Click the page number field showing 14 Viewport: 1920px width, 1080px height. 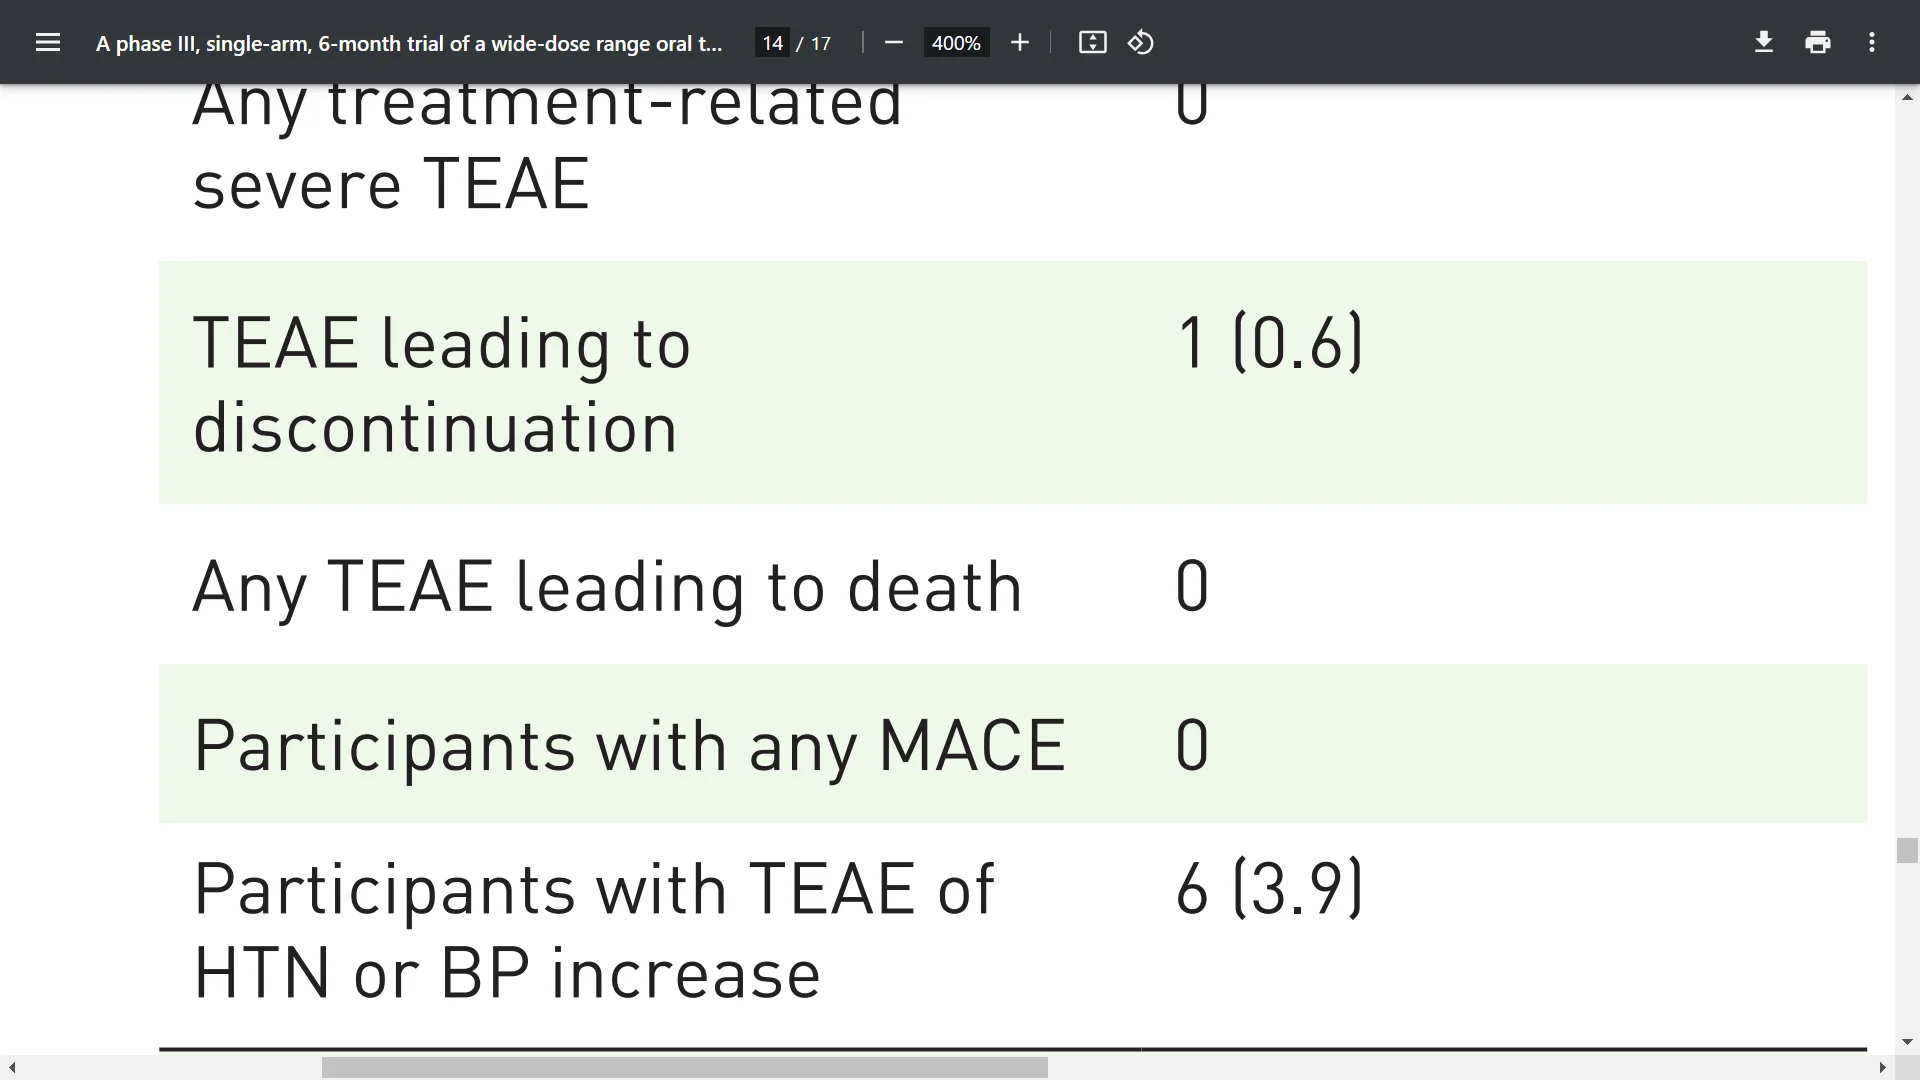[x=772, y=43]
